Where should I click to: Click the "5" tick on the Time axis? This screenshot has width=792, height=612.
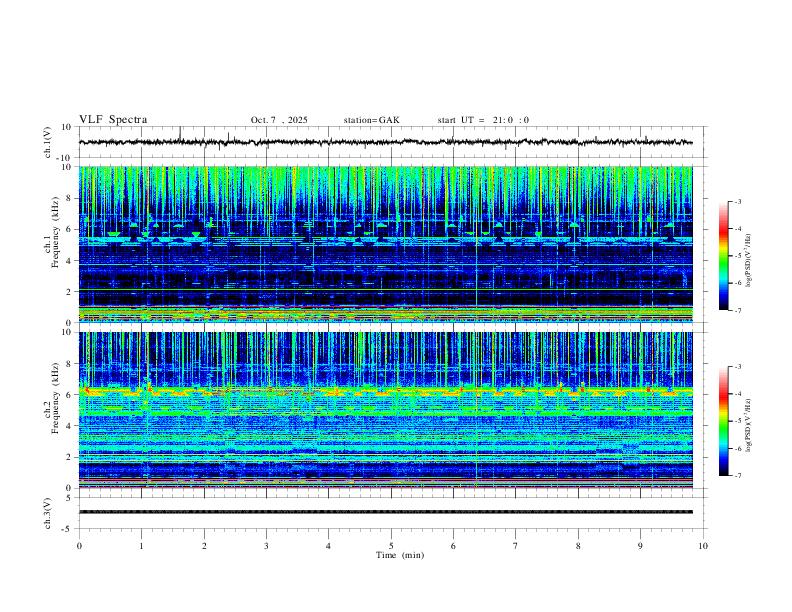391,546
